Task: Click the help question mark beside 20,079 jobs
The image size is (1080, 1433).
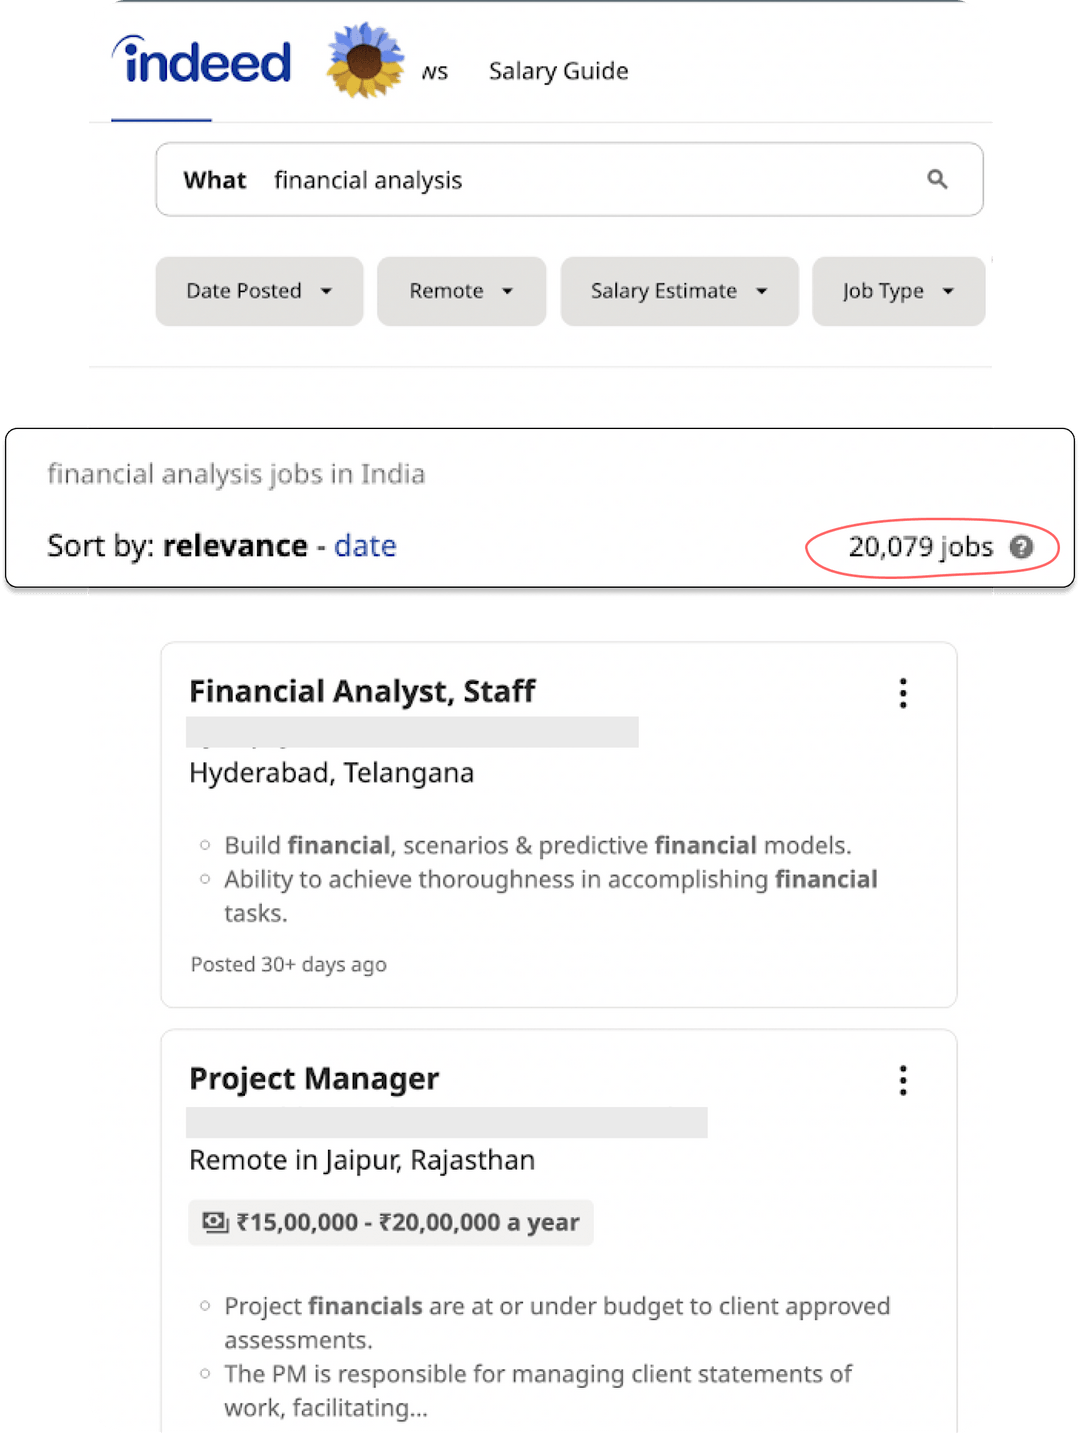Action: (1022, 547)
